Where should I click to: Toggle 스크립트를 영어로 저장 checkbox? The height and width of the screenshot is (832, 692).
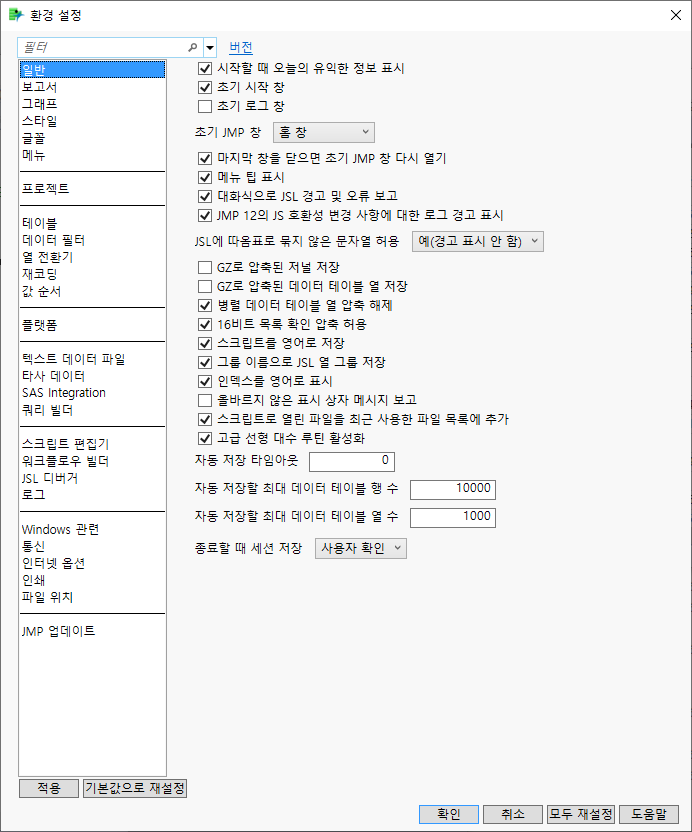pyautogui.click(x=205, y=343)
